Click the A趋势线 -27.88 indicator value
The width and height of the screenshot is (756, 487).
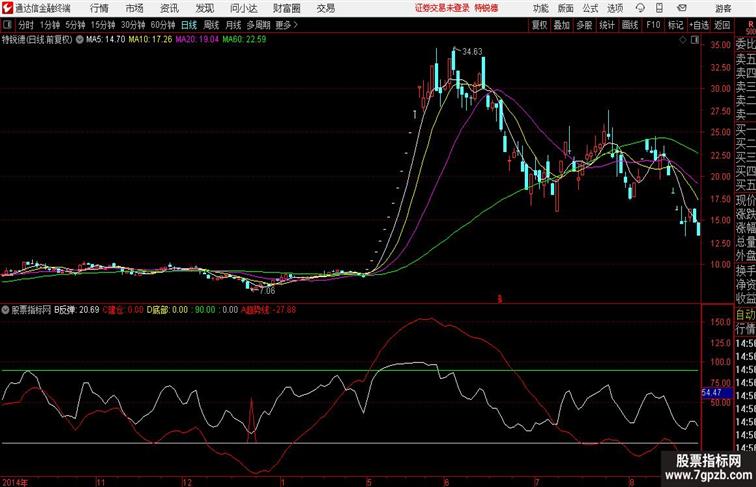tap(268, 310)
